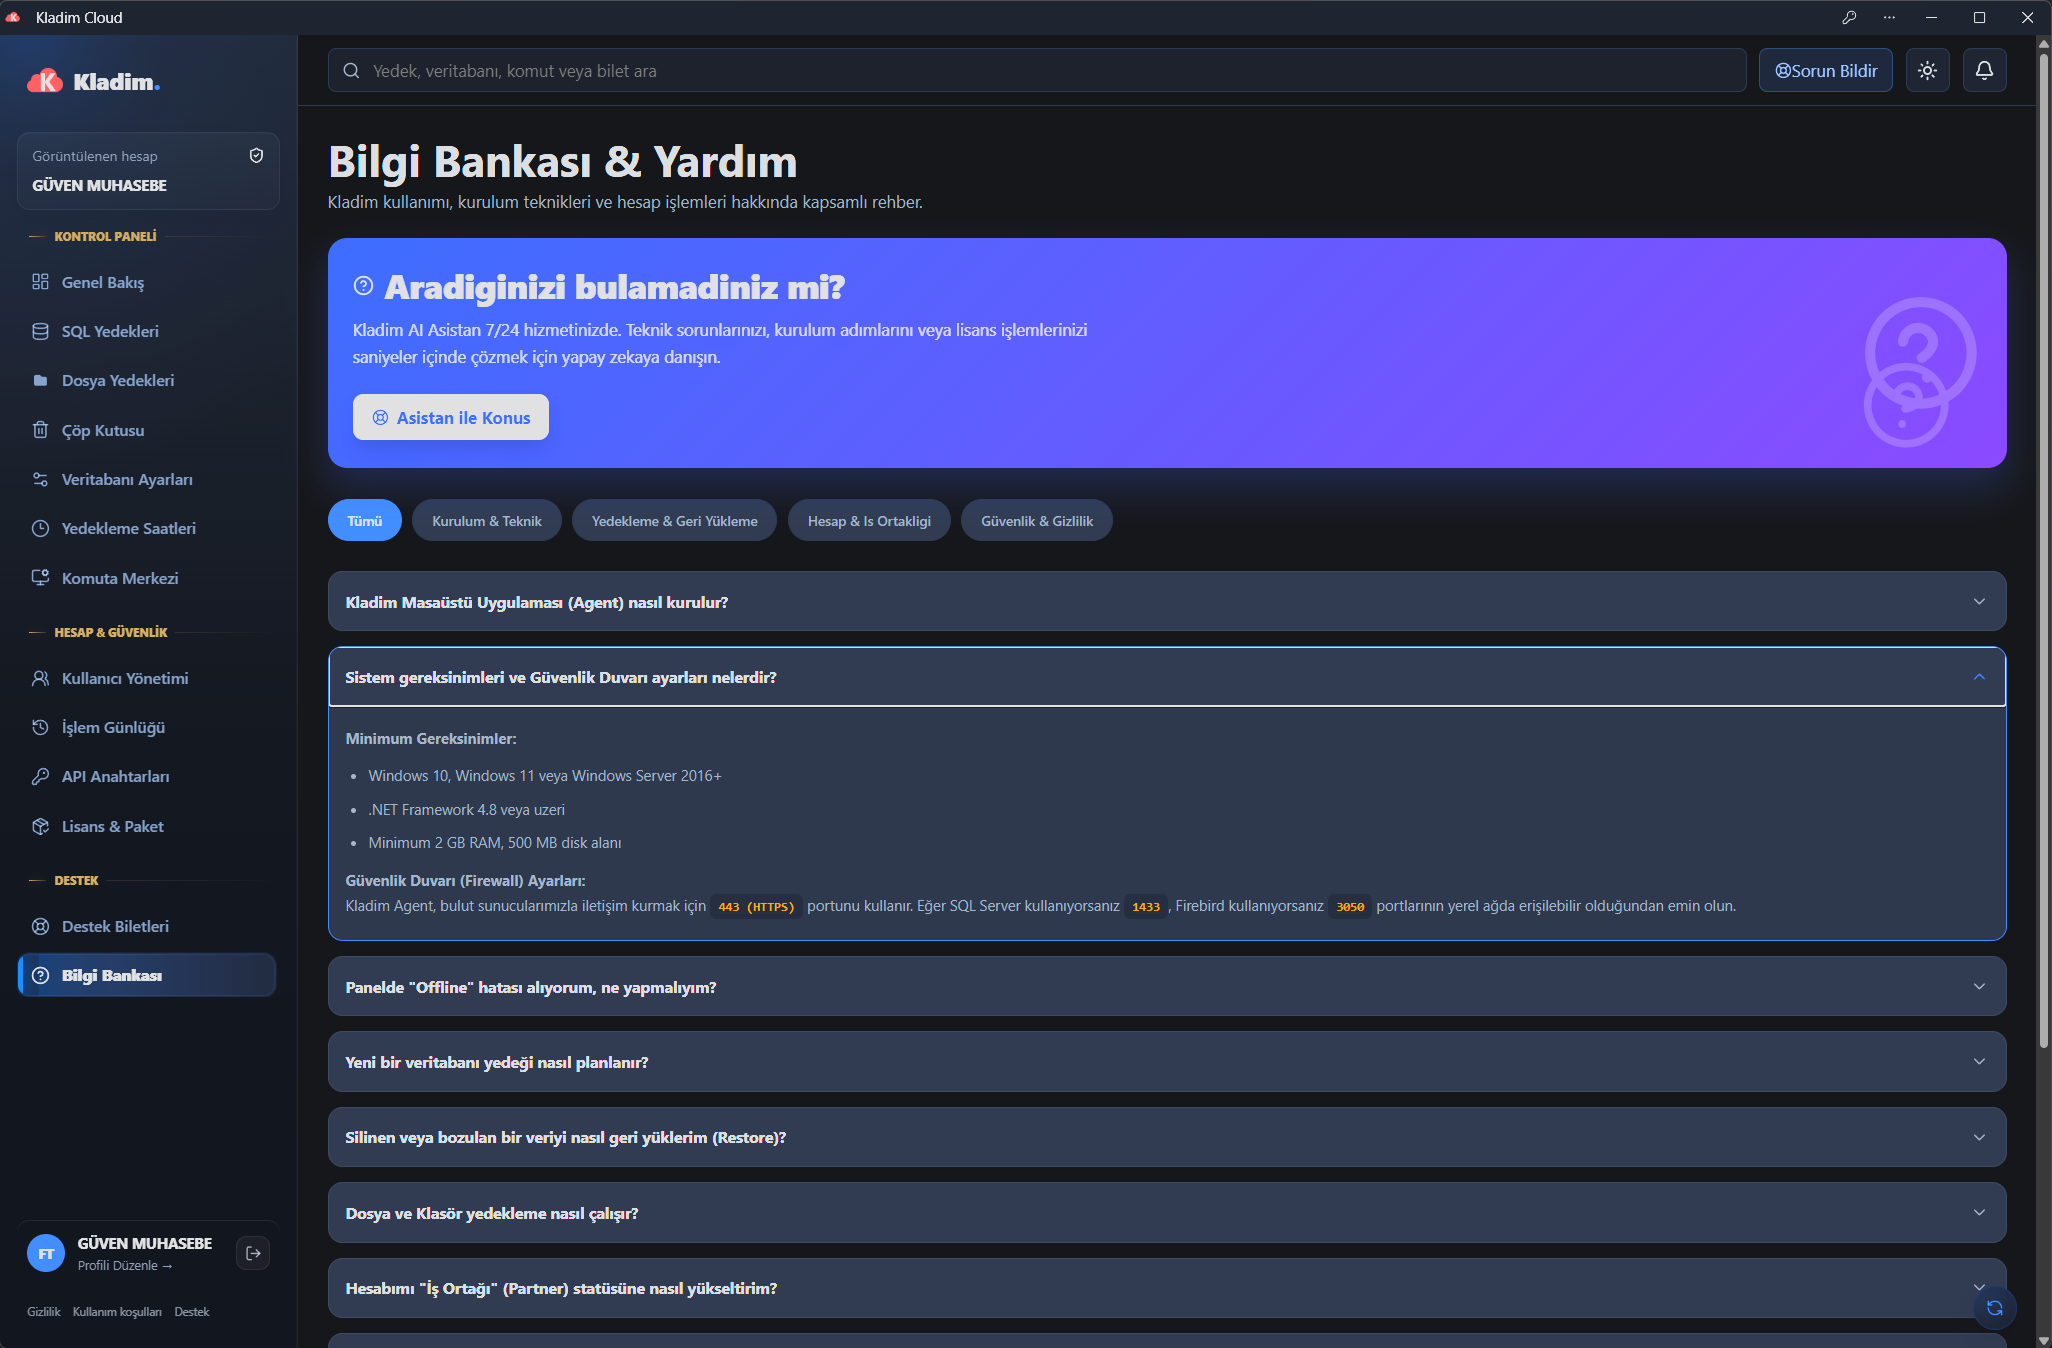Screen dimensions: 2052x1348
Task: Open the Destek footer link
Action: point(192,1311)
